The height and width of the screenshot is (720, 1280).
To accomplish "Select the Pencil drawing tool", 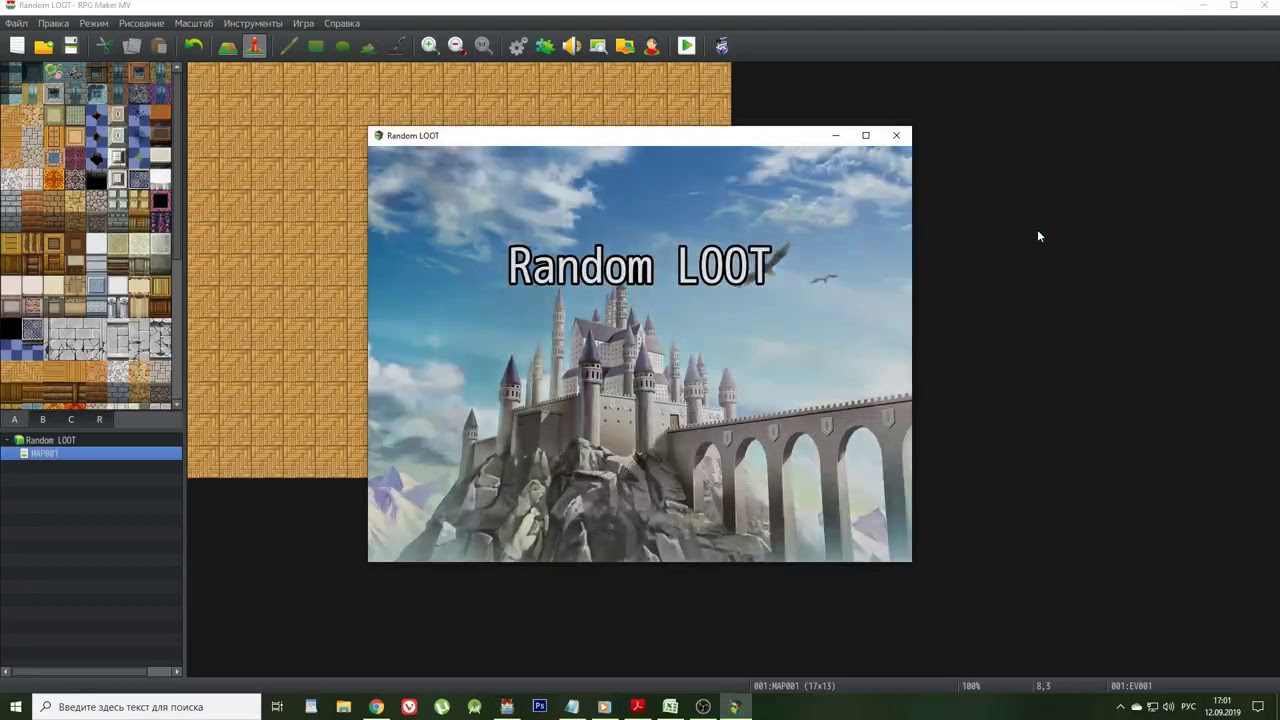I will (x=288, y=45).
